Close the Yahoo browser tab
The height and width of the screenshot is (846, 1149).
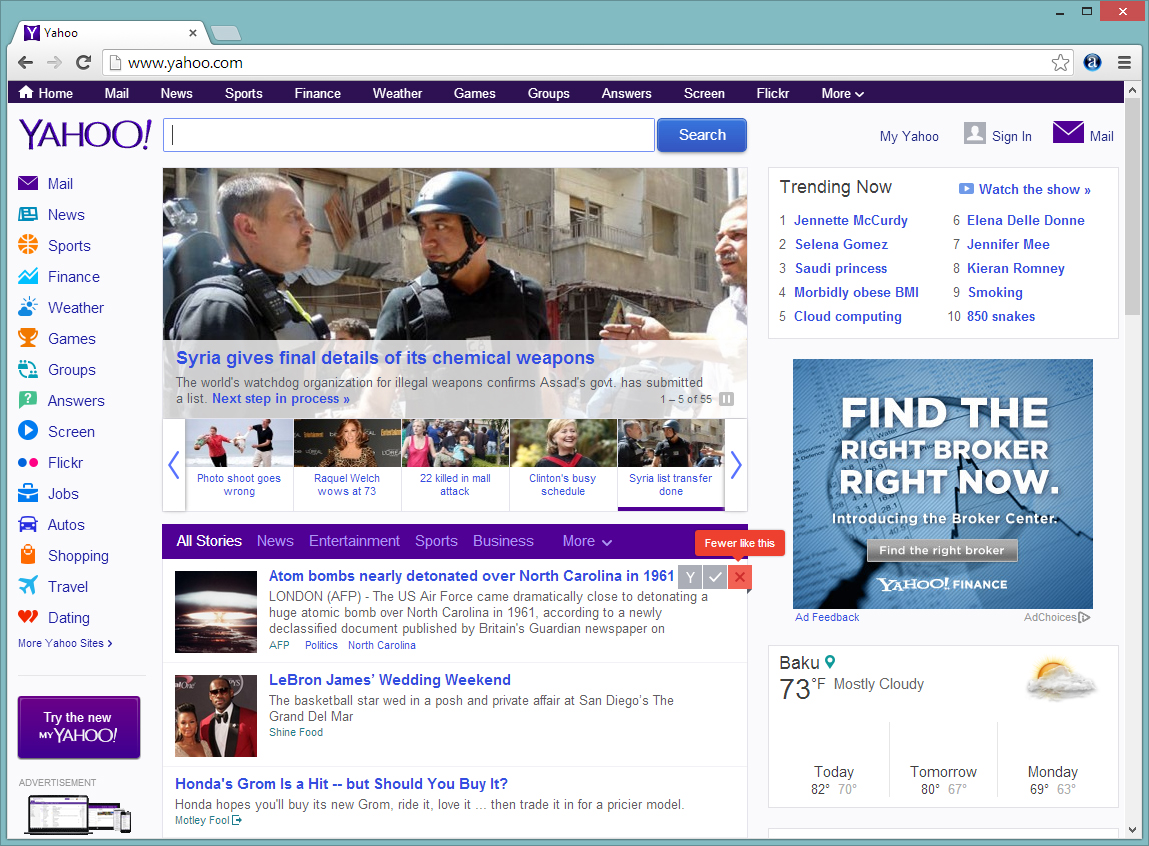[x=193, y=33]
